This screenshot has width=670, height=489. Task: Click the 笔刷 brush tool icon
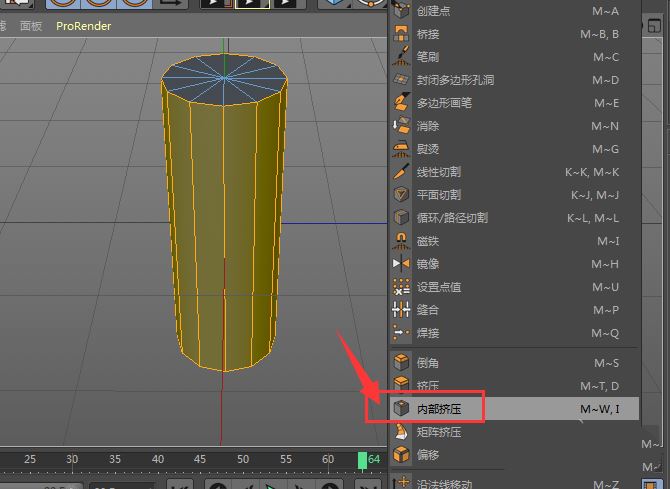(x=401, y=57)
